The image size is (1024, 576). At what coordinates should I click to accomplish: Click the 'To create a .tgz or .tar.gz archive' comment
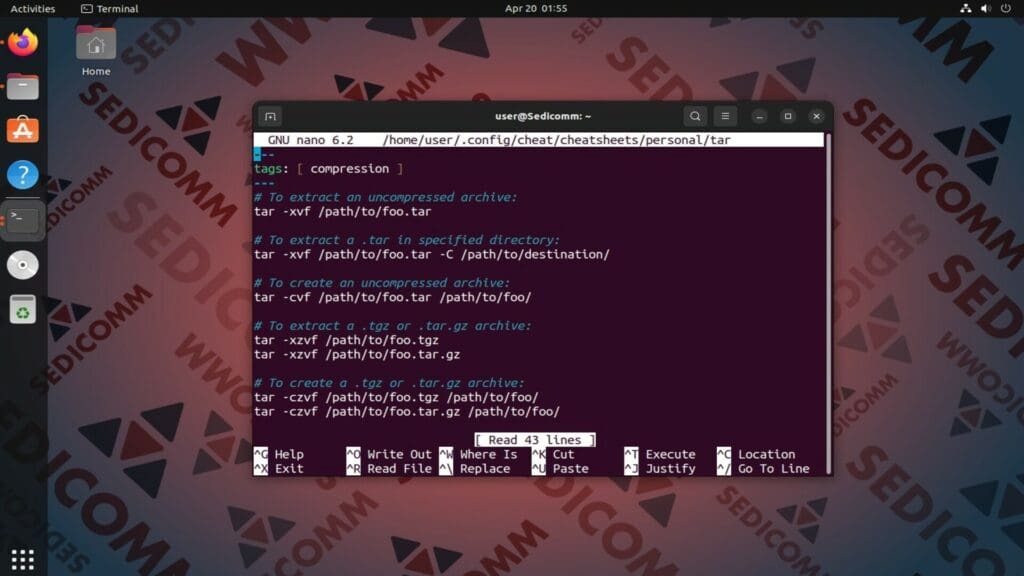point(389,383)
